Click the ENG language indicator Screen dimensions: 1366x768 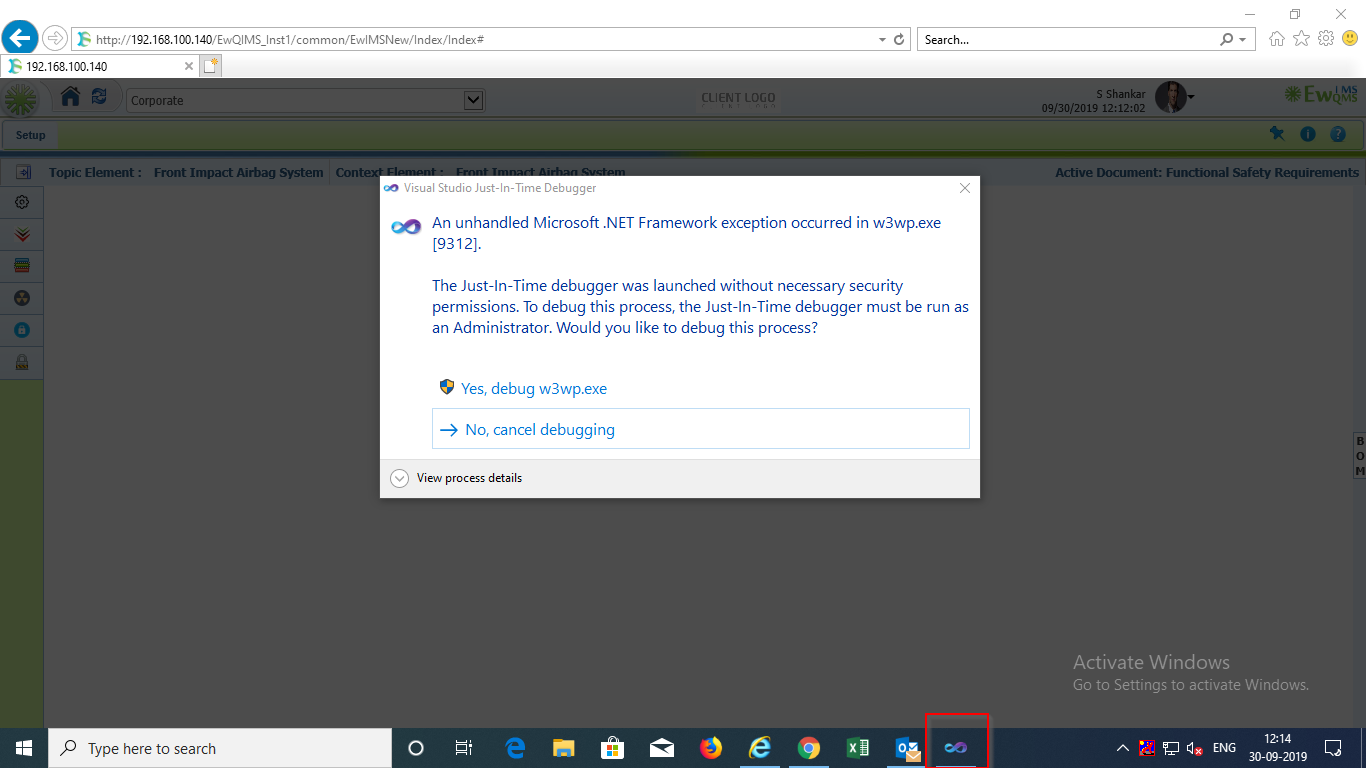tap(1224, 748)
